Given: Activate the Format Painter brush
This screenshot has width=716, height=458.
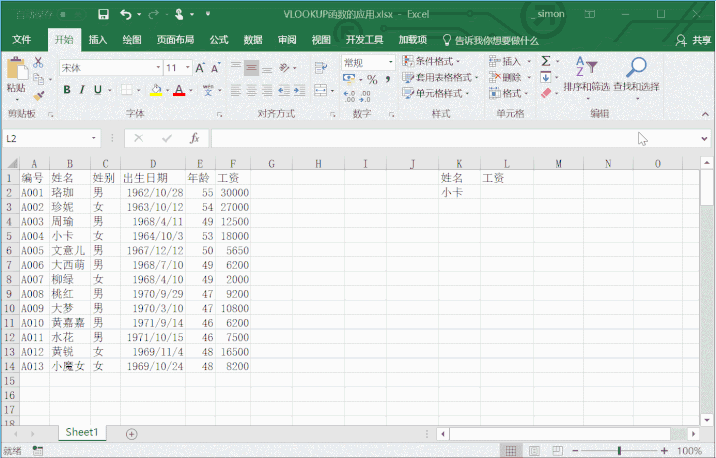Looking at the screenshot, I should 39,95.
